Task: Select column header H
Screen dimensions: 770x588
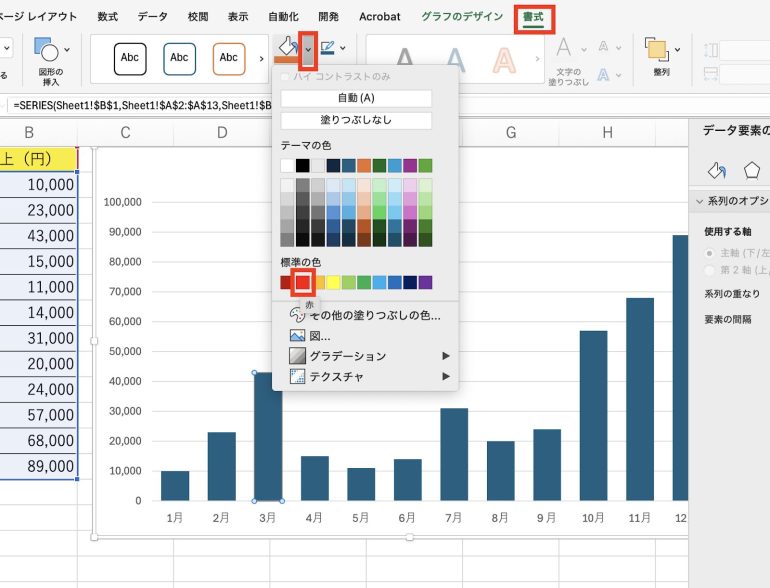Action: click(607, 133)
